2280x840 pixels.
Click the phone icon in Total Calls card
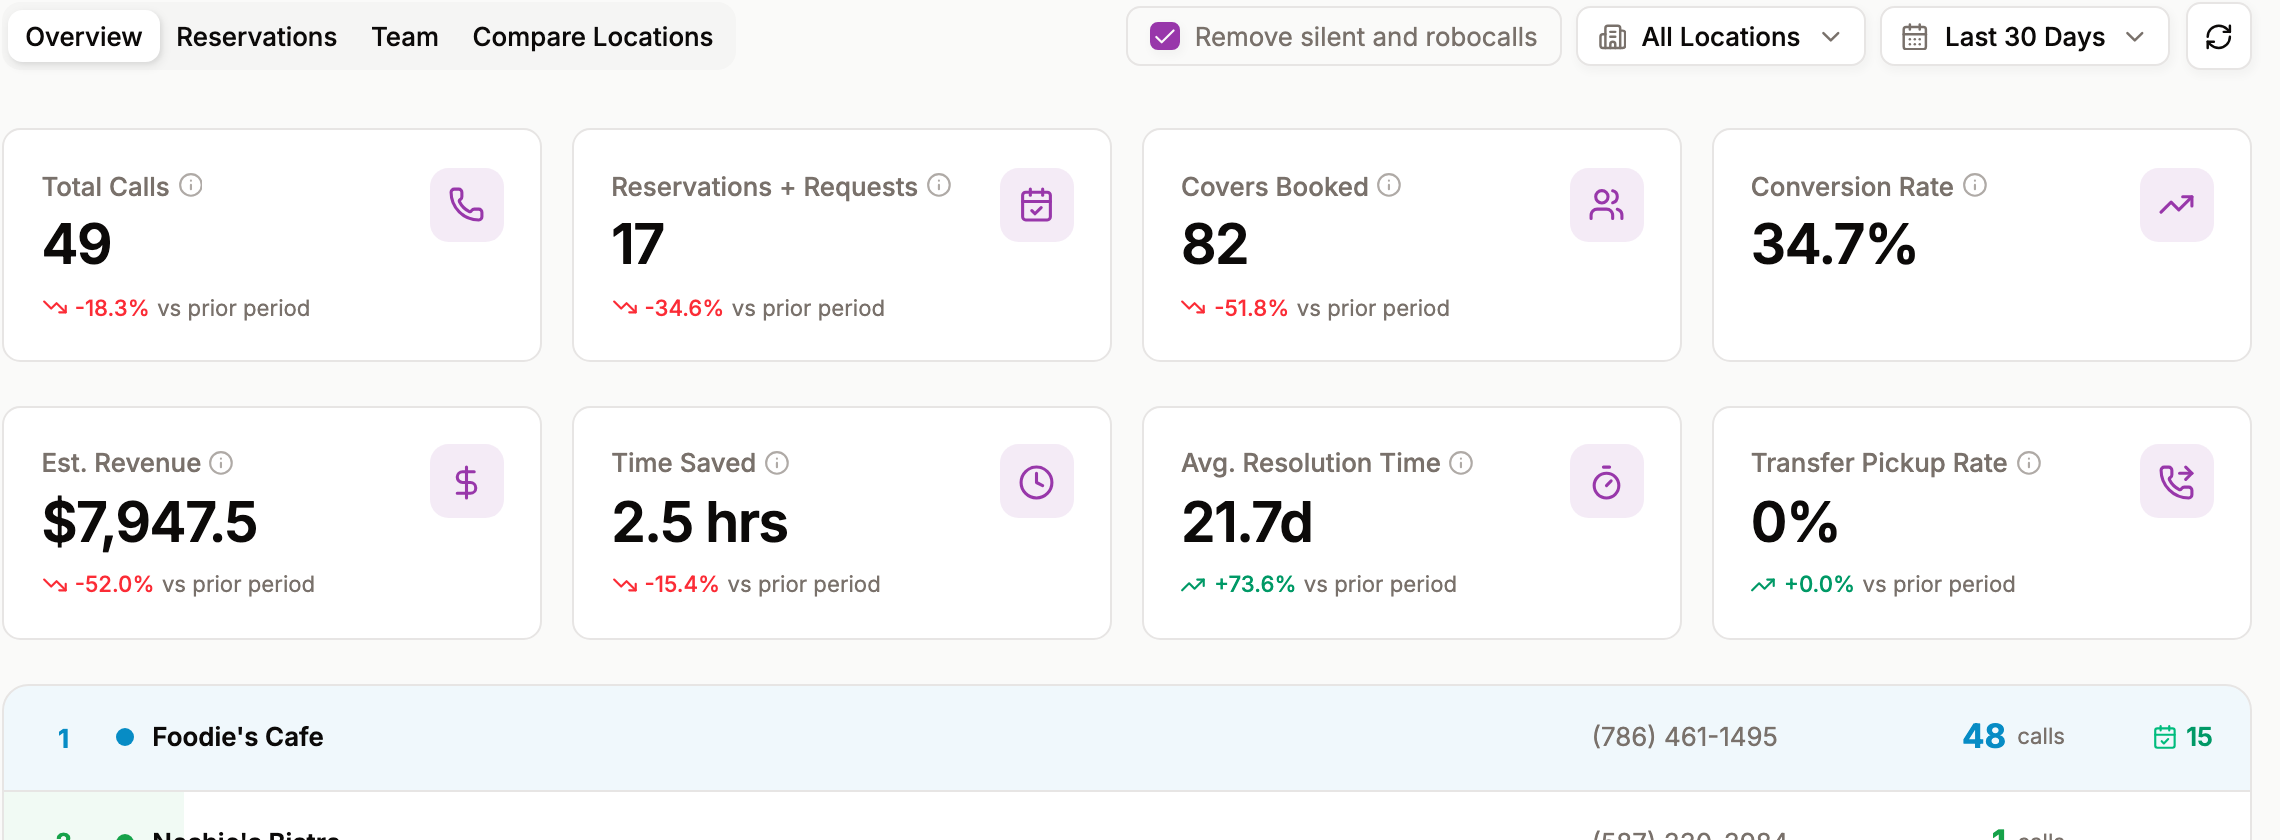(x=466, y=205)
